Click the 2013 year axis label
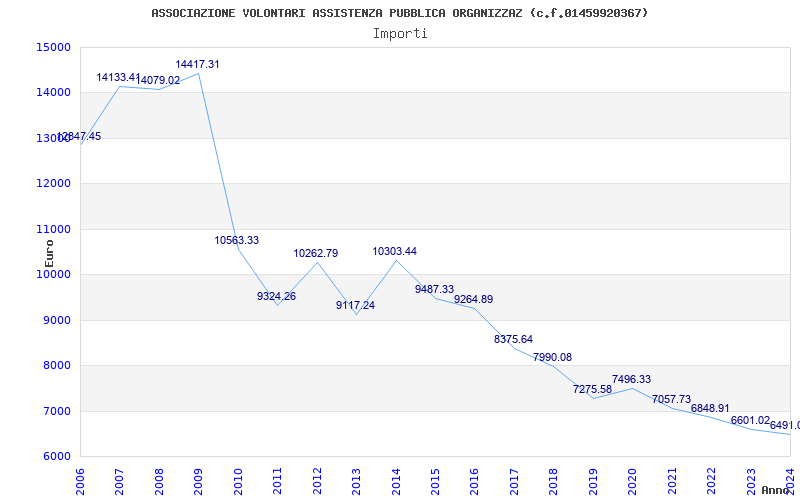Image resolution: width=800 pixels, height=500 pixels. [356, 480]
